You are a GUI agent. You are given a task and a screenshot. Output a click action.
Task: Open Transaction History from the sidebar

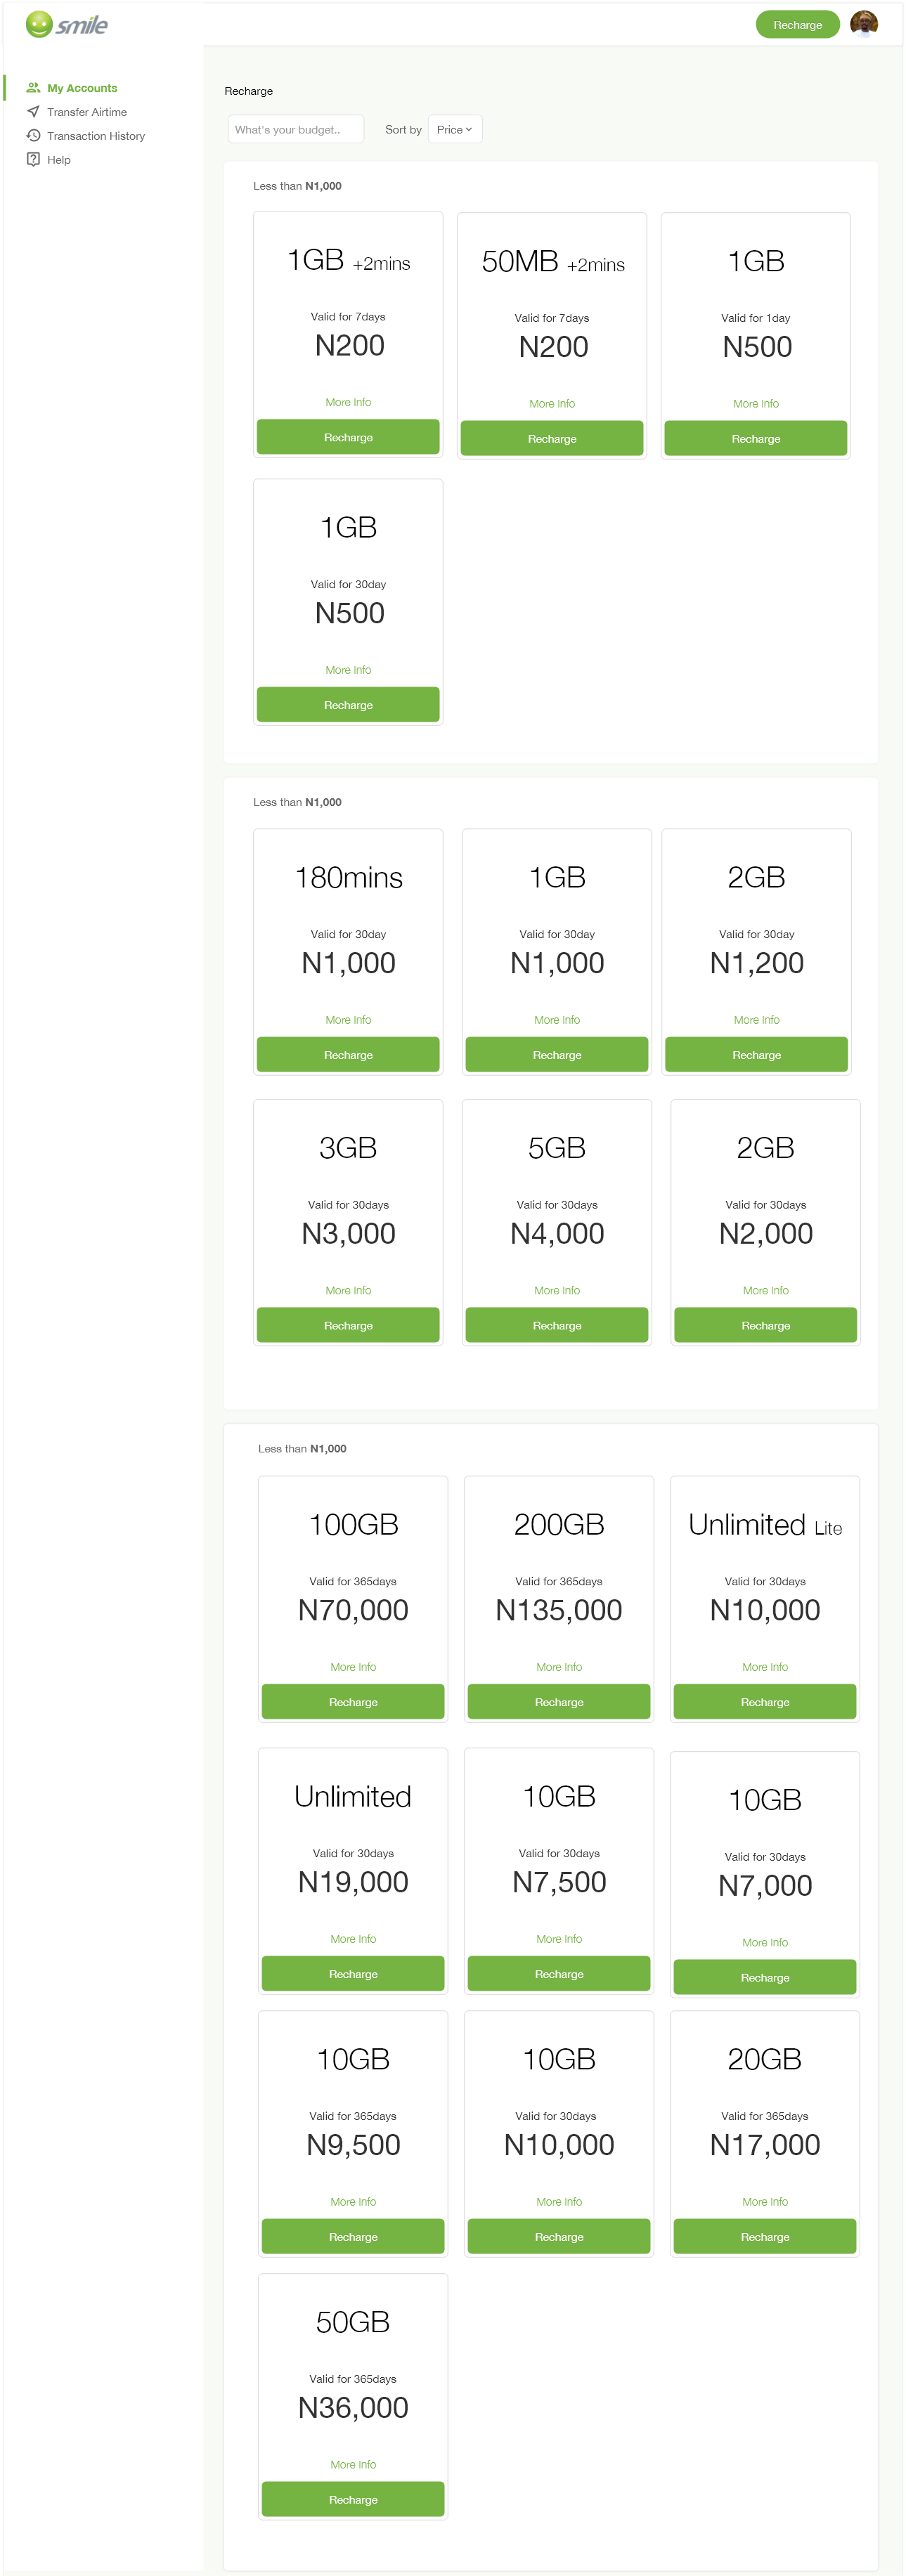click(96, 136)
